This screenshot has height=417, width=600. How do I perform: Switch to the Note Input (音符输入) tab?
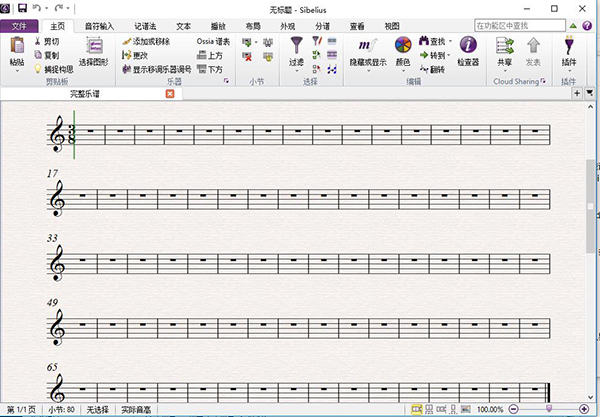point(99,24)
